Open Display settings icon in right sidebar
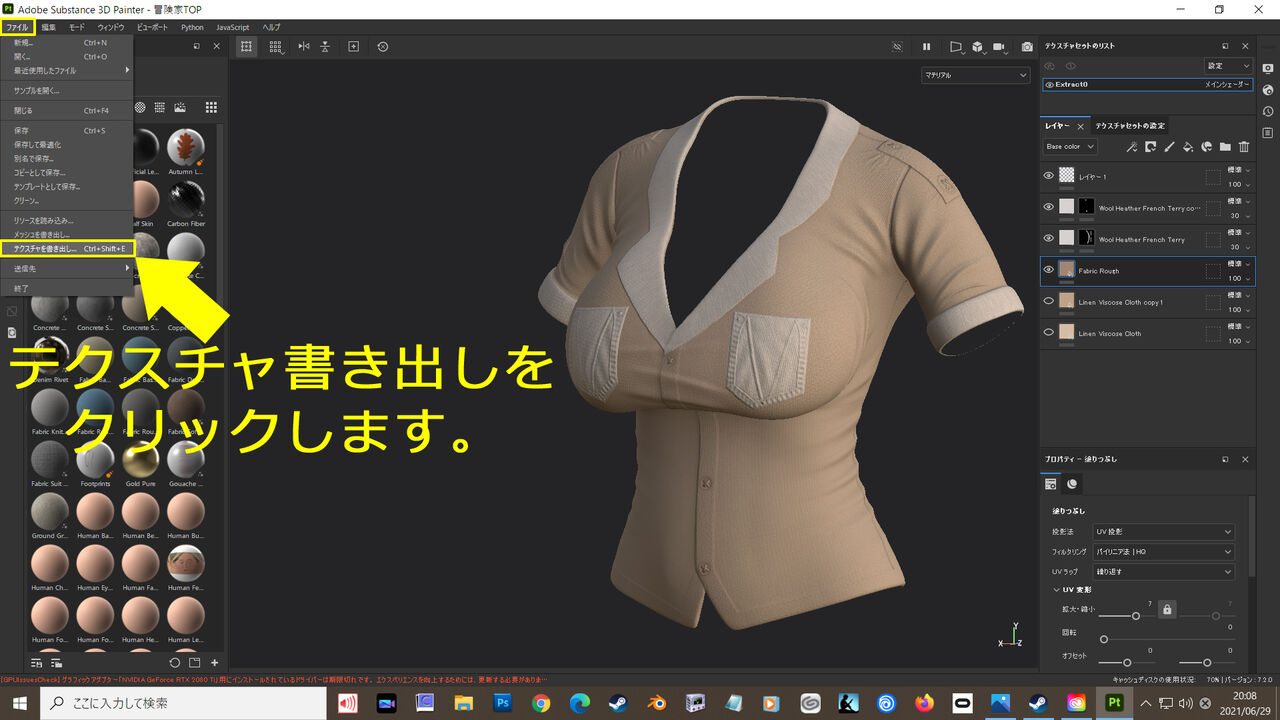The width and height of the screenshot is (1280, 720). [1268, 68]
